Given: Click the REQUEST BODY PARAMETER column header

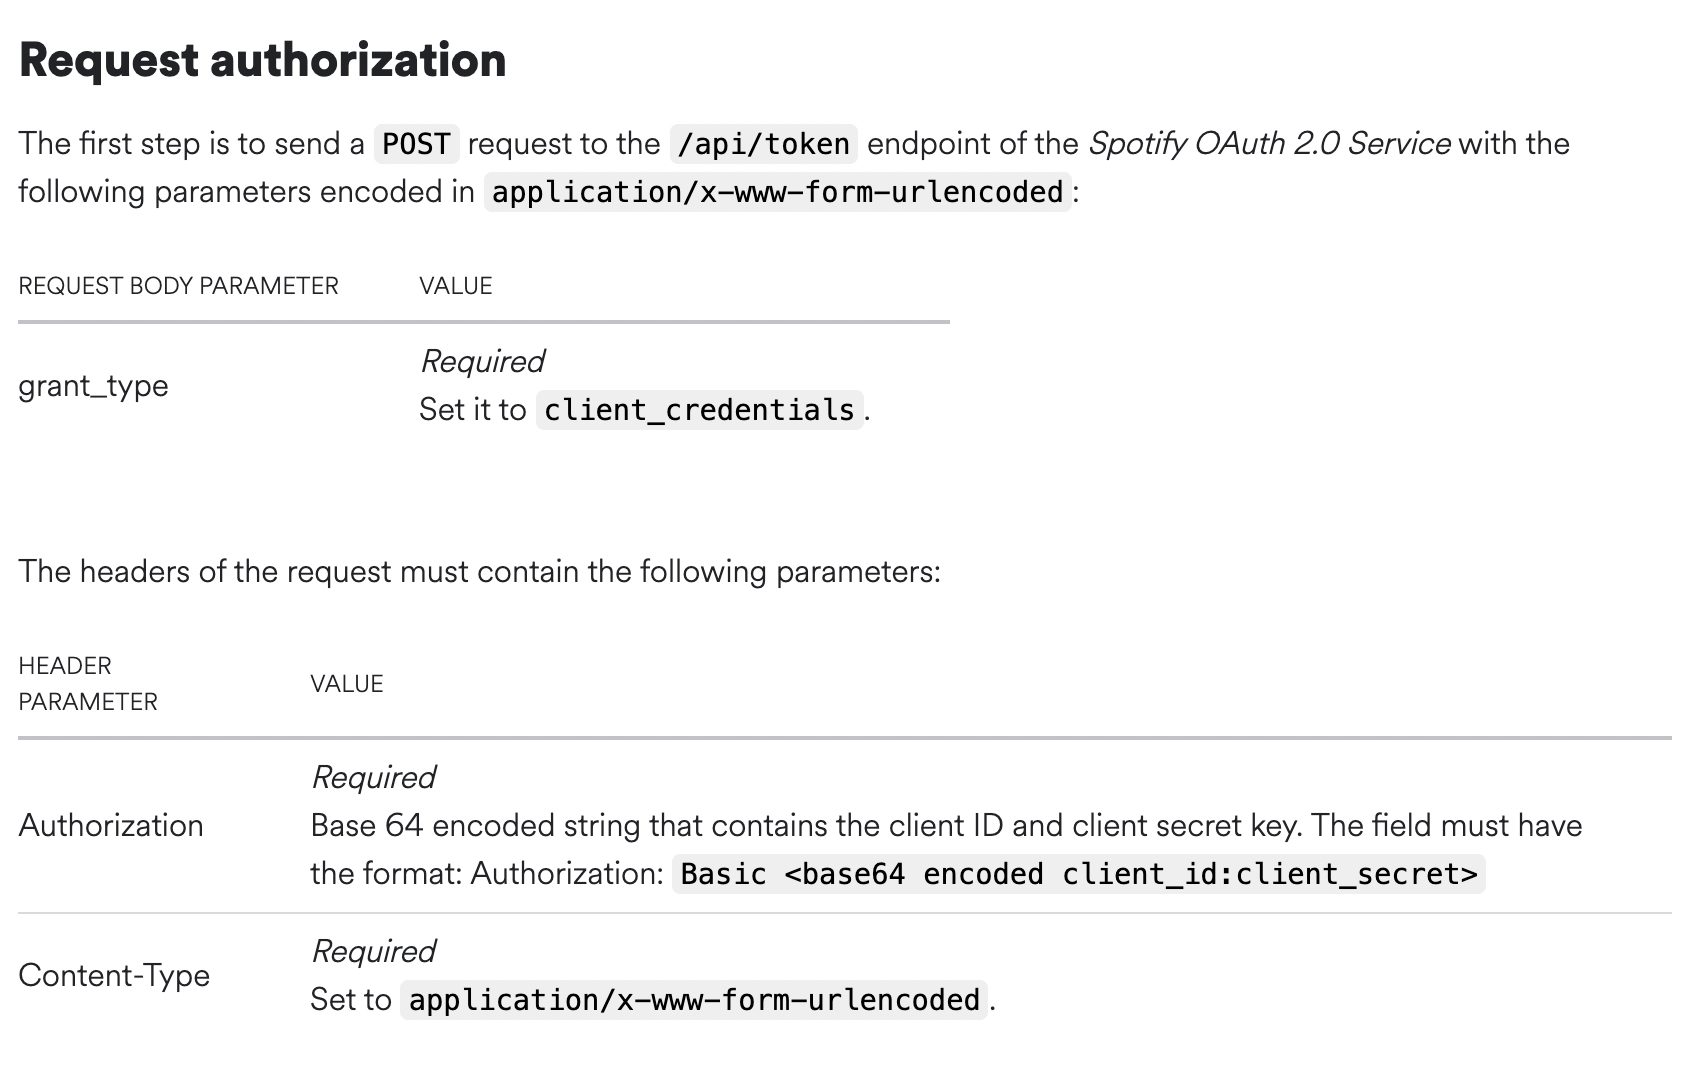Looking at the screenshot, I should click(178, 286).
